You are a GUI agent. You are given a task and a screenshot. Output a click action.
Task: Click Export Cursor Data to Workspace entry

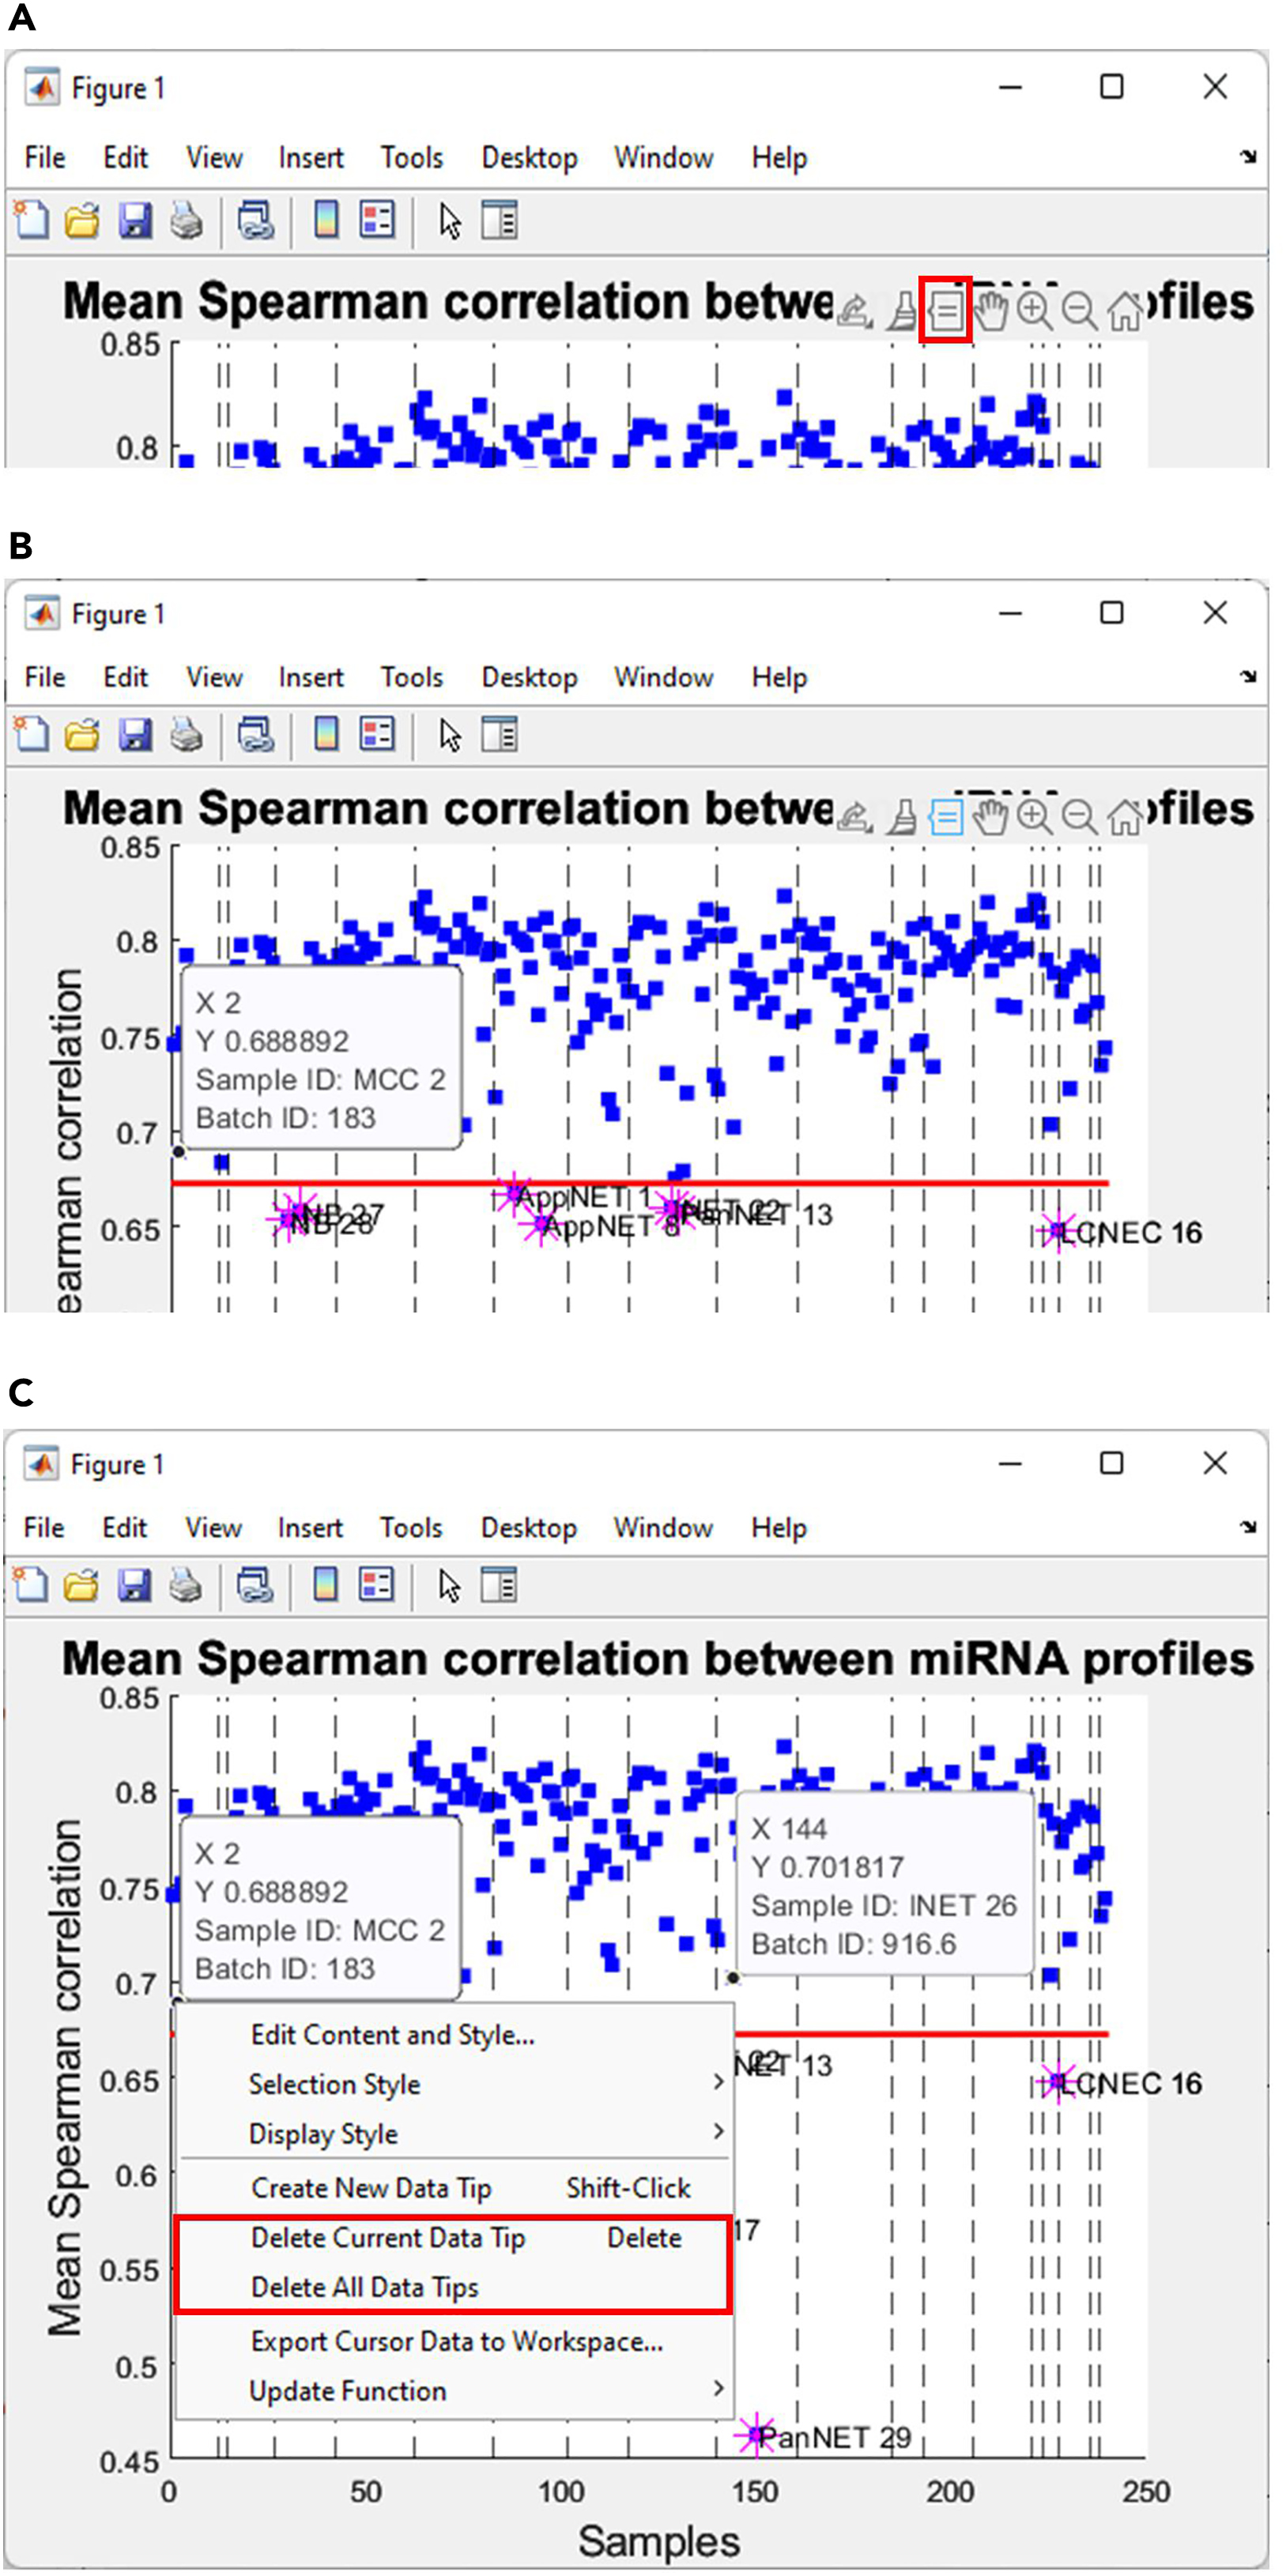(x=456, y=2342)
